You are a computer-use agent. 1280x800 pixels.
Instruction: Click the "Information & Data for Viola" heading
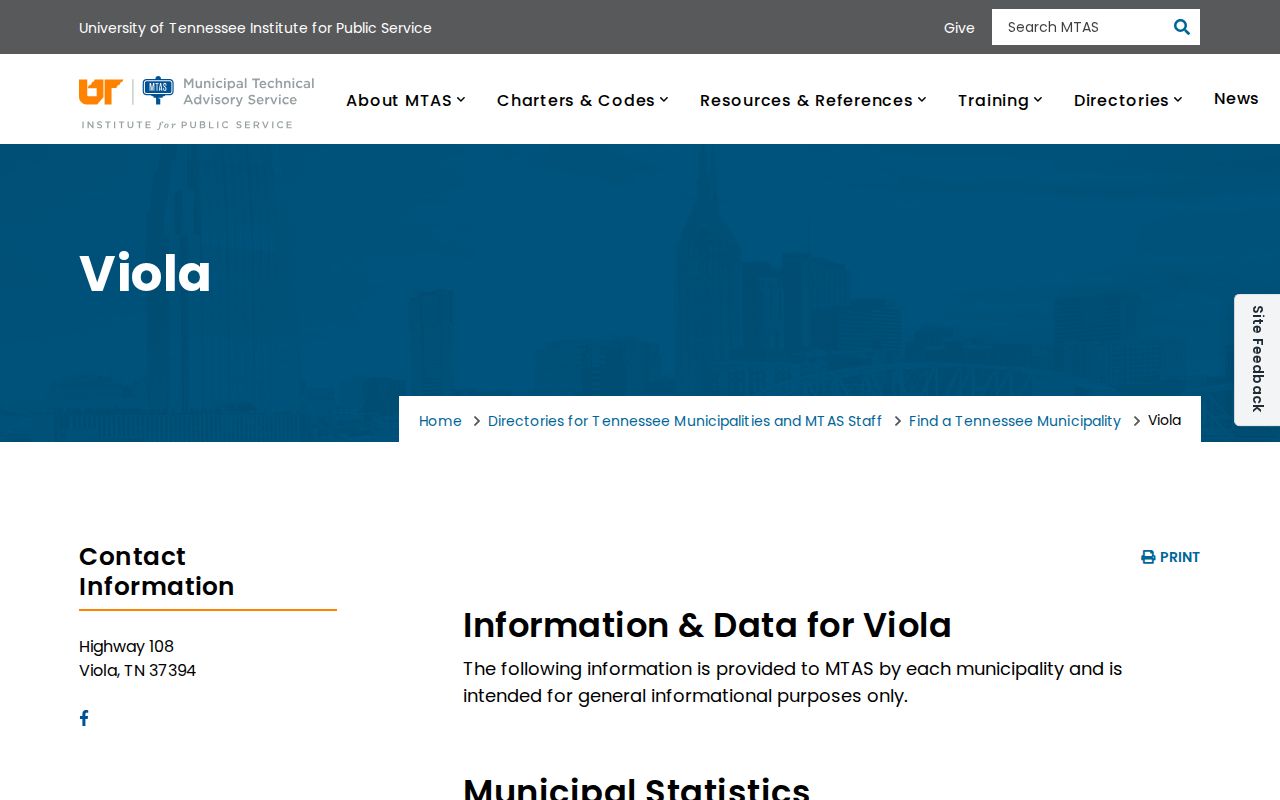click(x=707, y=625)
